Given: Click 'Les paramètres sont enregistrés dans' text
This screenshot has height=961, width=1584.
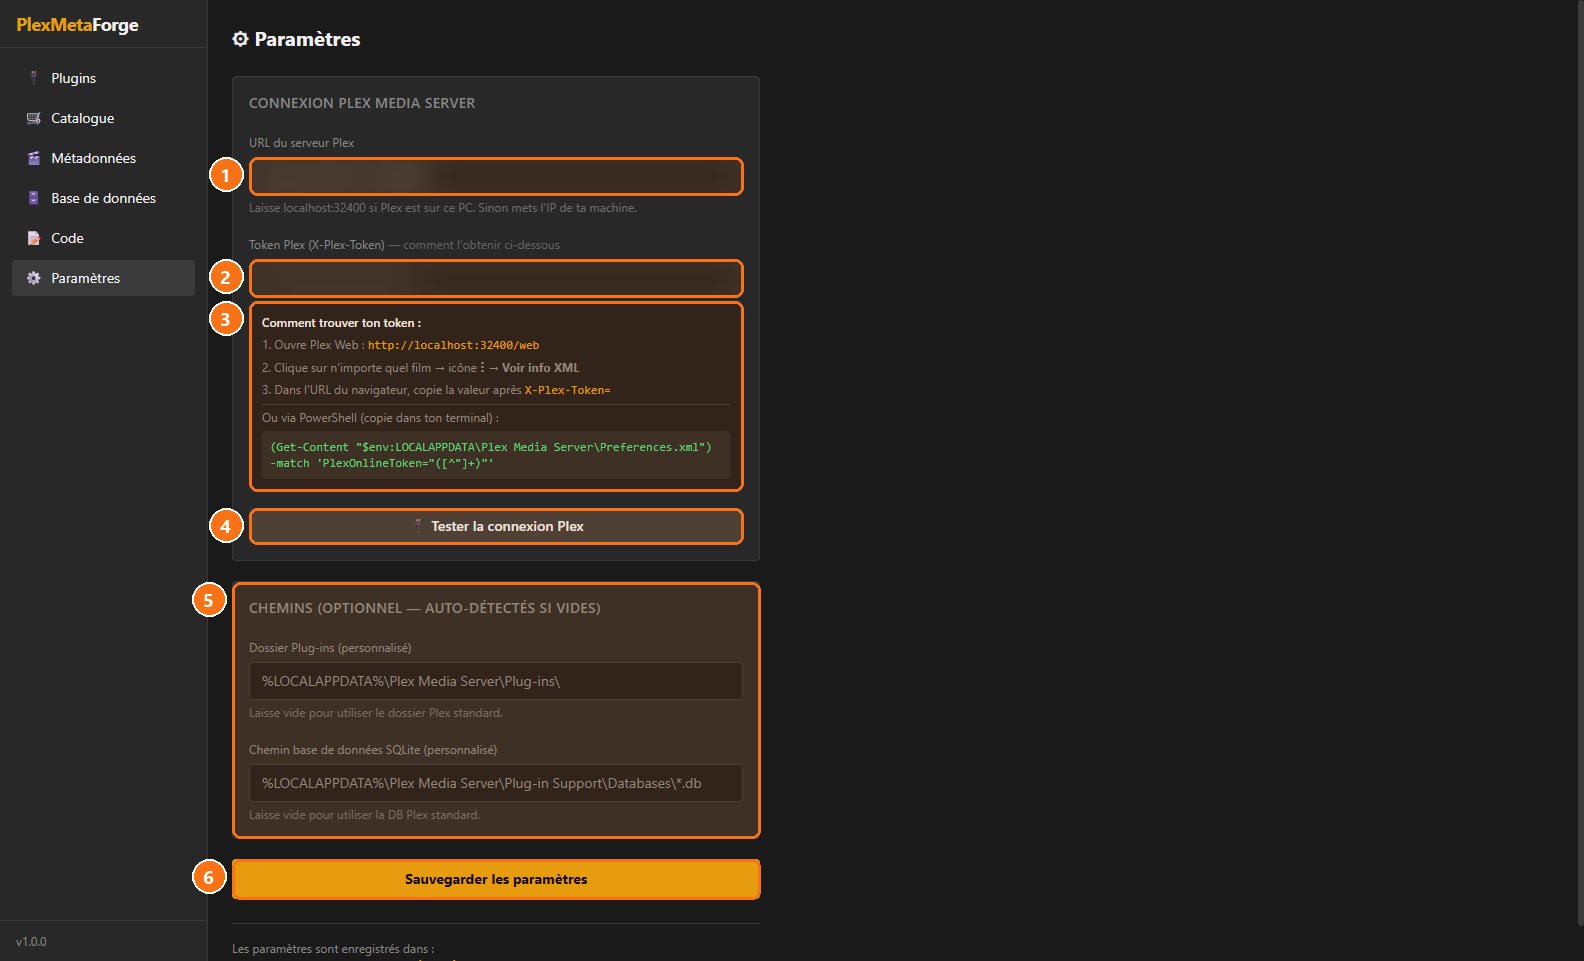Looking at the screenshot, I should point(333,949).
